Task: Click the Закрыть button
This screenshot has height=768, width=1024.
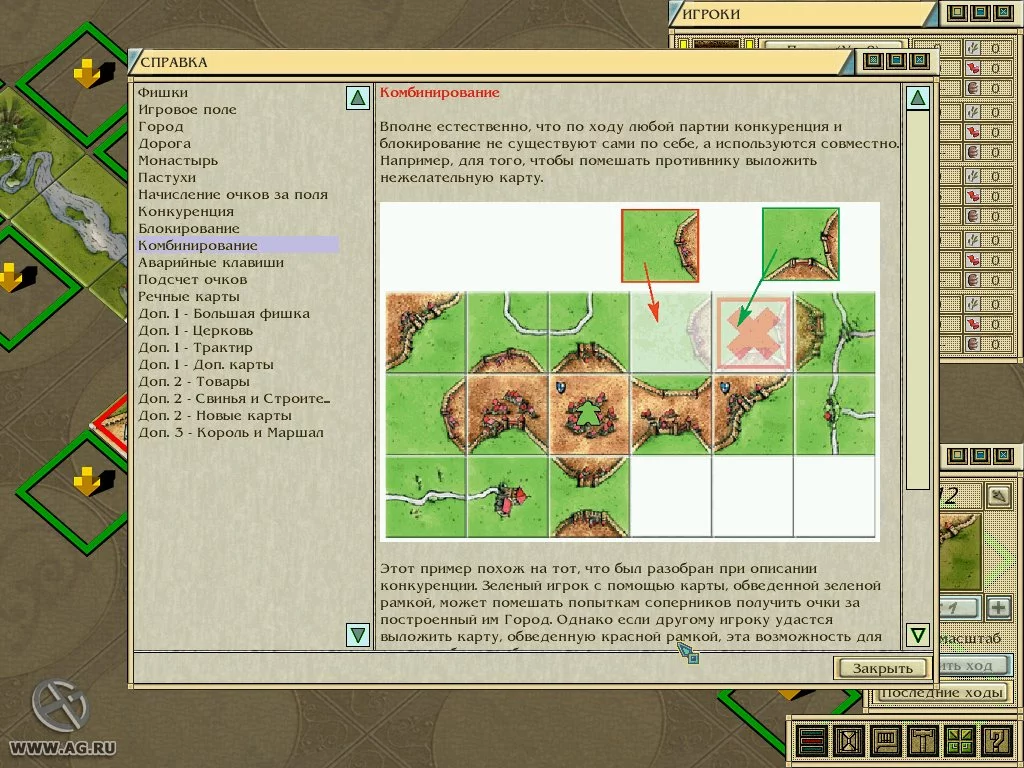Action: [x=882, y=668]
